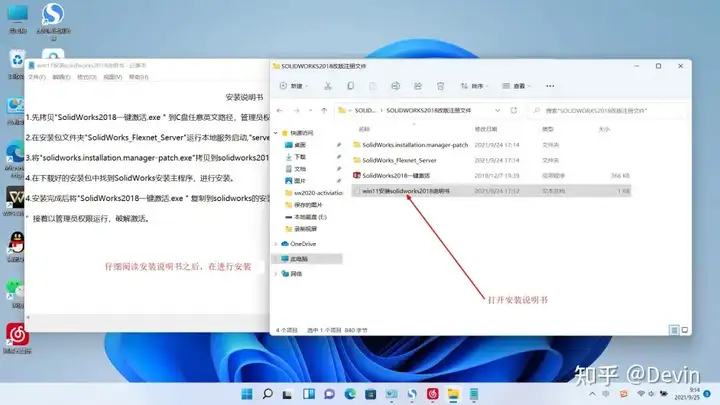720x405 pixels.
Task: Click the Cut scissors icon in Explorer toolbar
Action: click(328, 86)
